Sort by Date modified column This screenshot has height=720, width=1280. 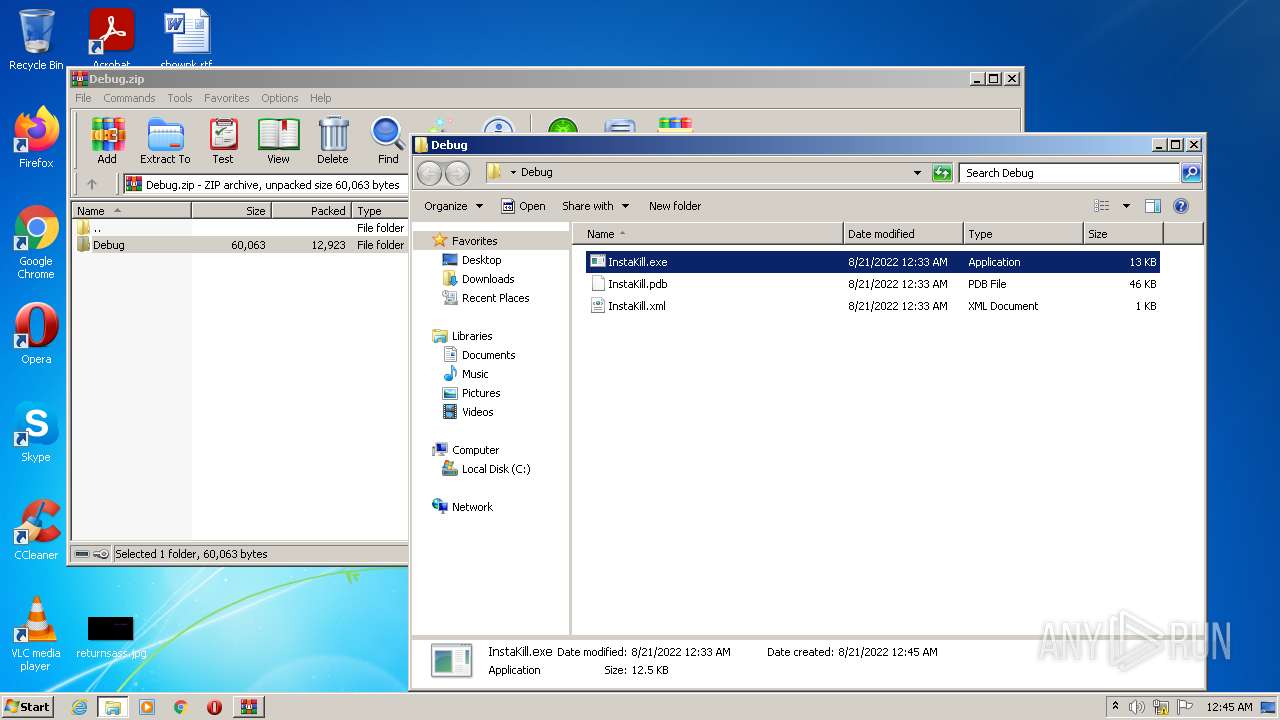point(904,234)
